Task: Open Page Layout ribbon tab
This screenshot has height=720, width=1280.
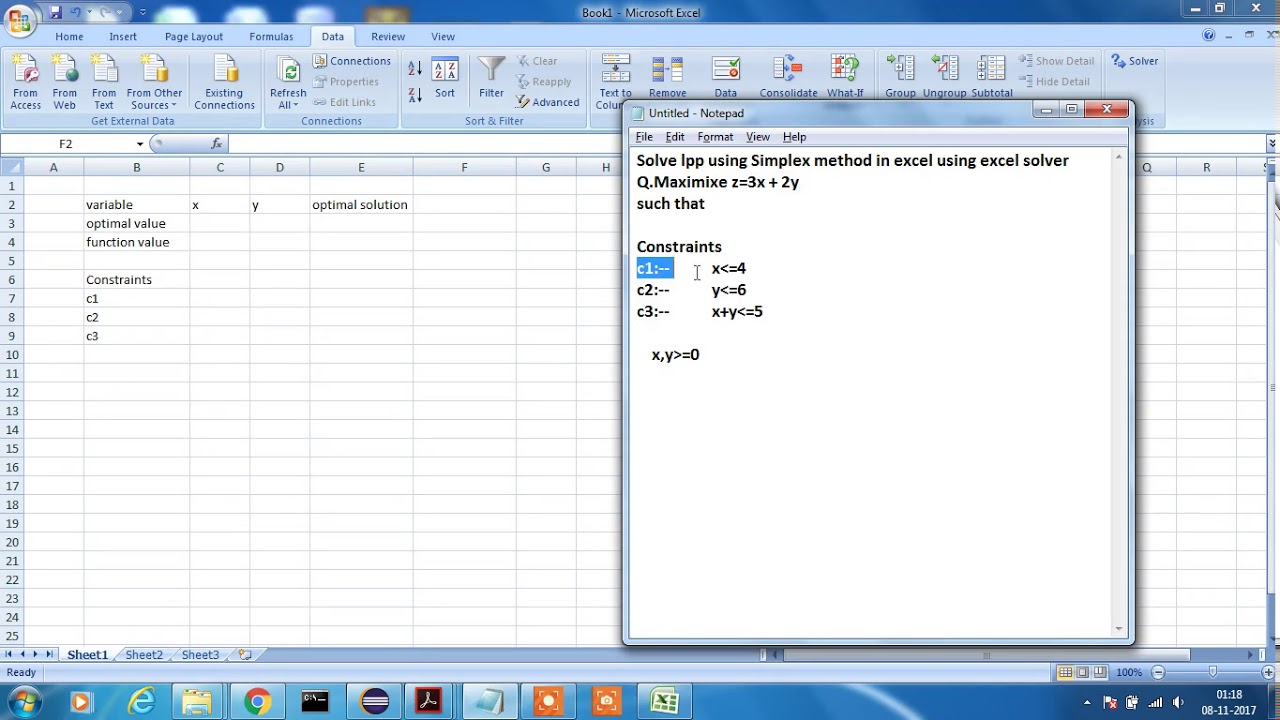Action: point(194,37)
